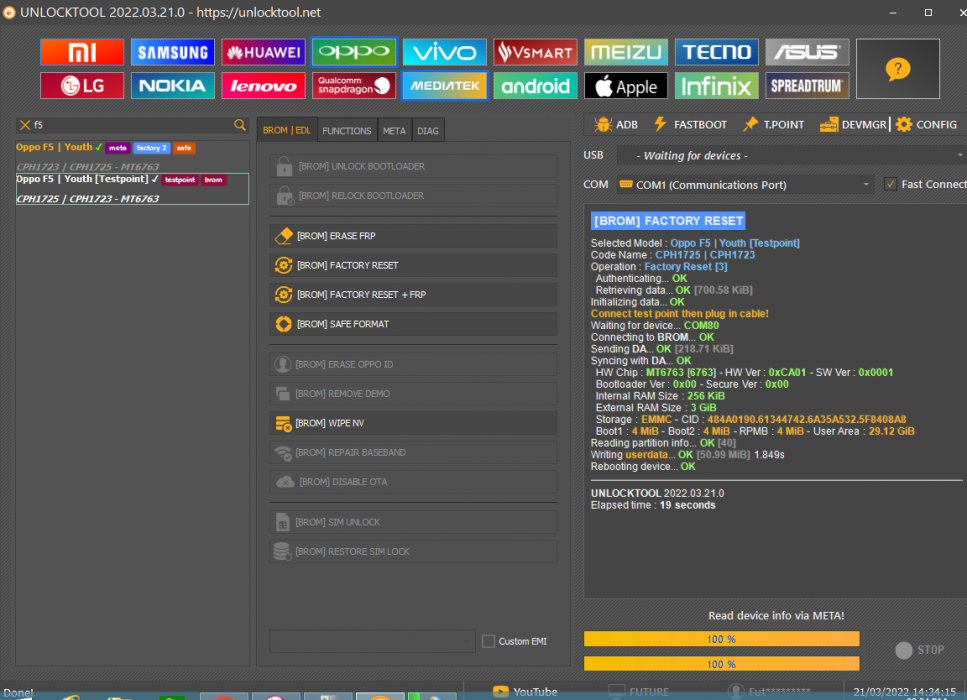The width and height of the screenshot is (967, 700).
Task: Click [BROM] DISABLE OTA button
Action: (413, 482)
